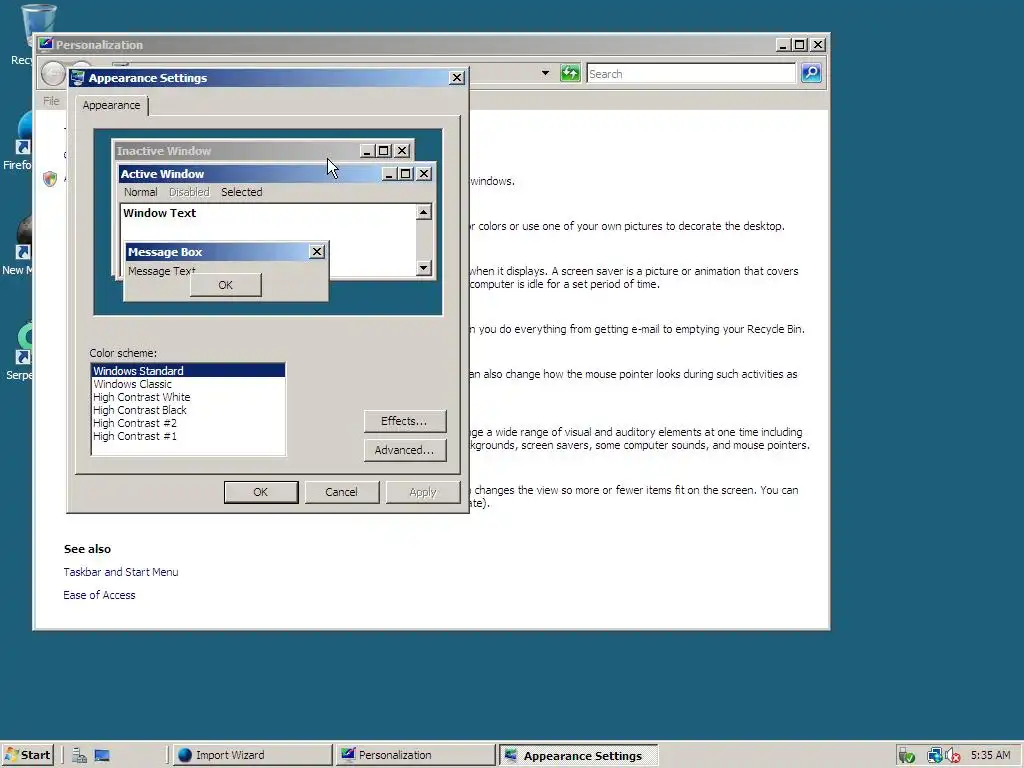
Task: Open the Ease of Access link
Action: tap(99, 595)
